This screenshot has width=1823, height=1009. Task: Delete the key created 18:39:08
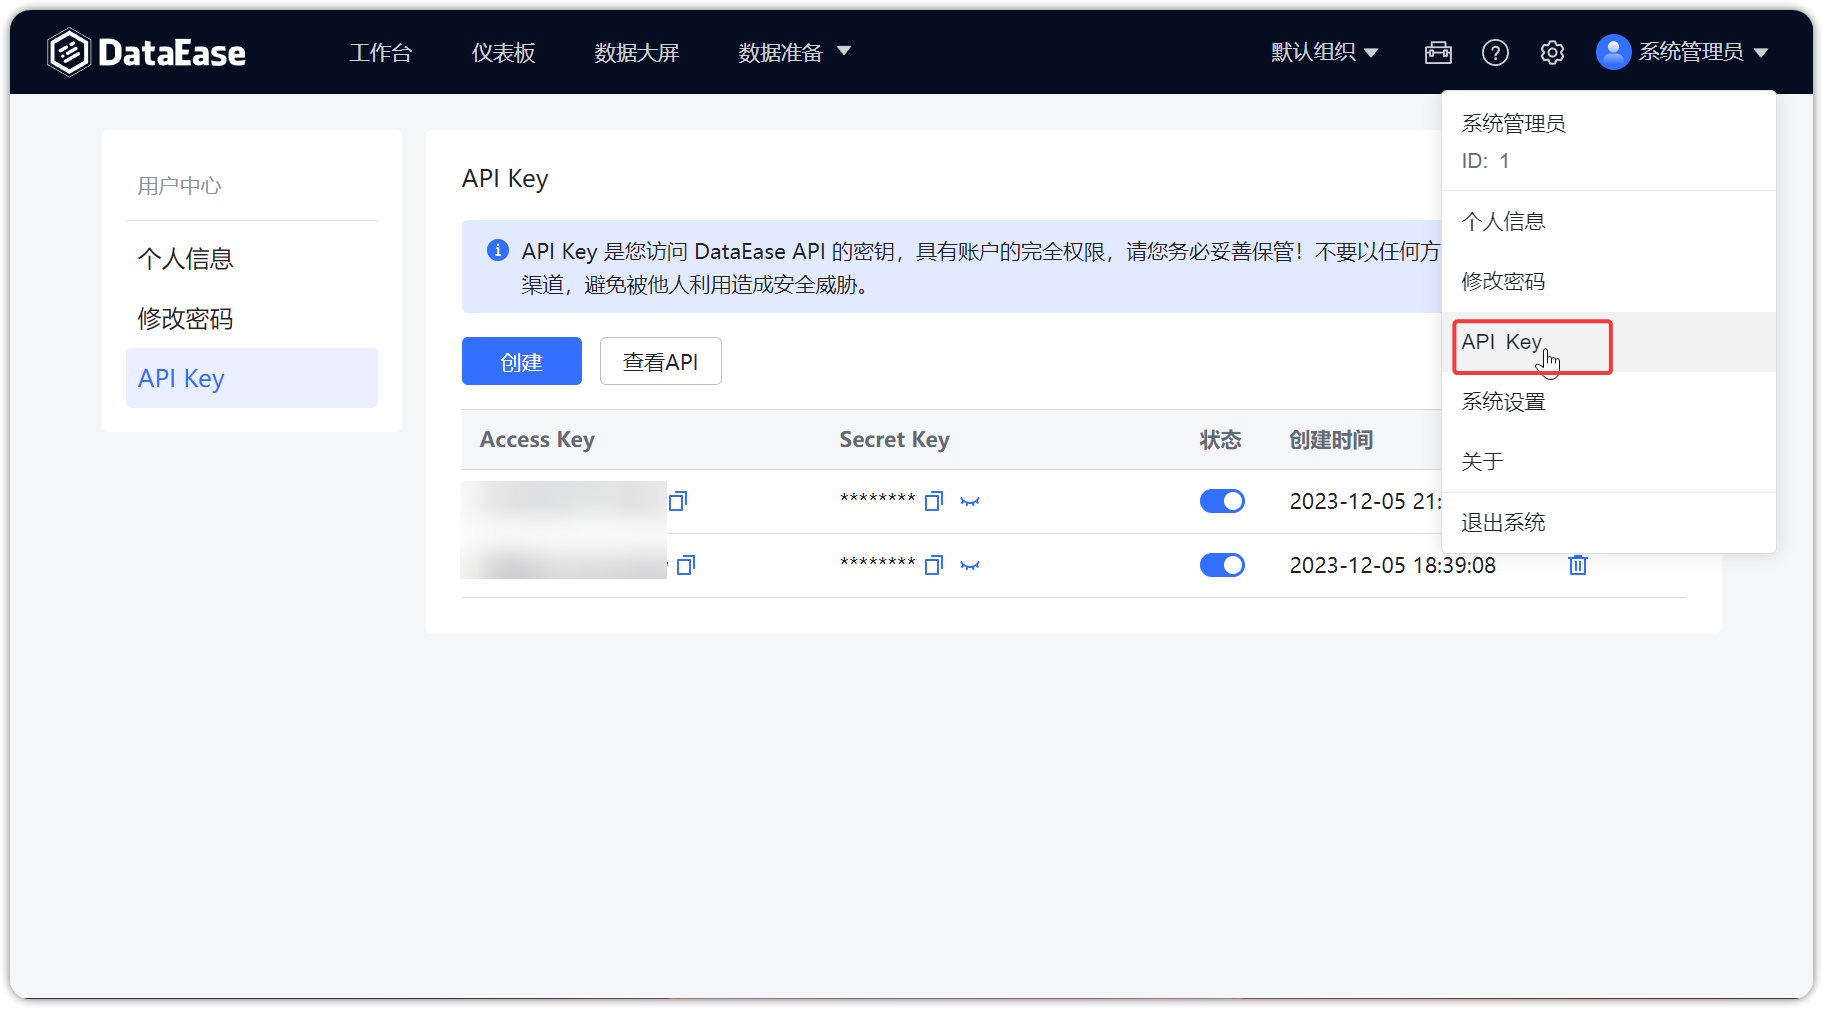(x=1578, y=565)
